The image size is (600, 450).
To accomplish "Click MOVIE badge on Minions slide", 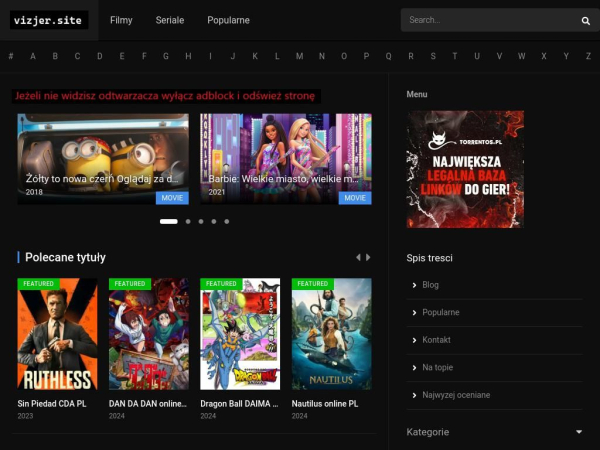I will coord(172,198).
